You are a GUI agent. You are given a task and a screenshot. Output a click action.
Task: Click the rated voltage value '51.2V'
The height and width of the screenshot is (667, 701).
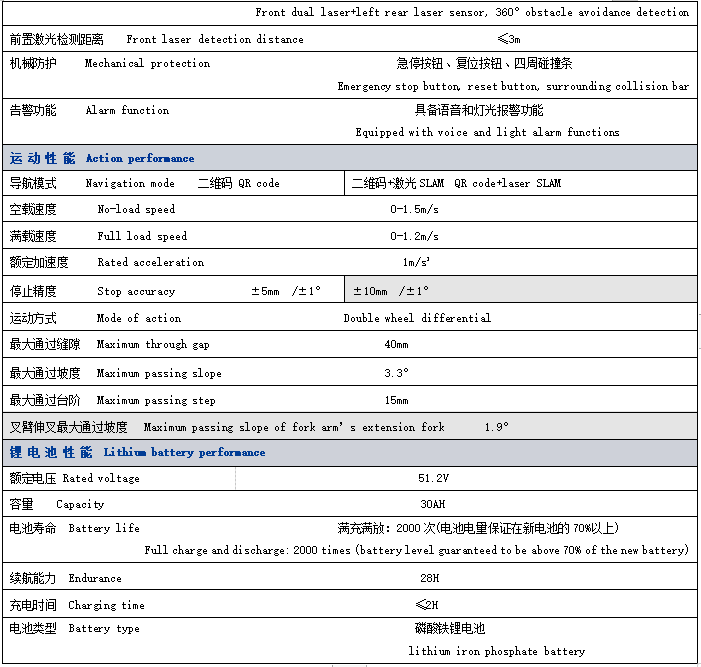(434, 478)
